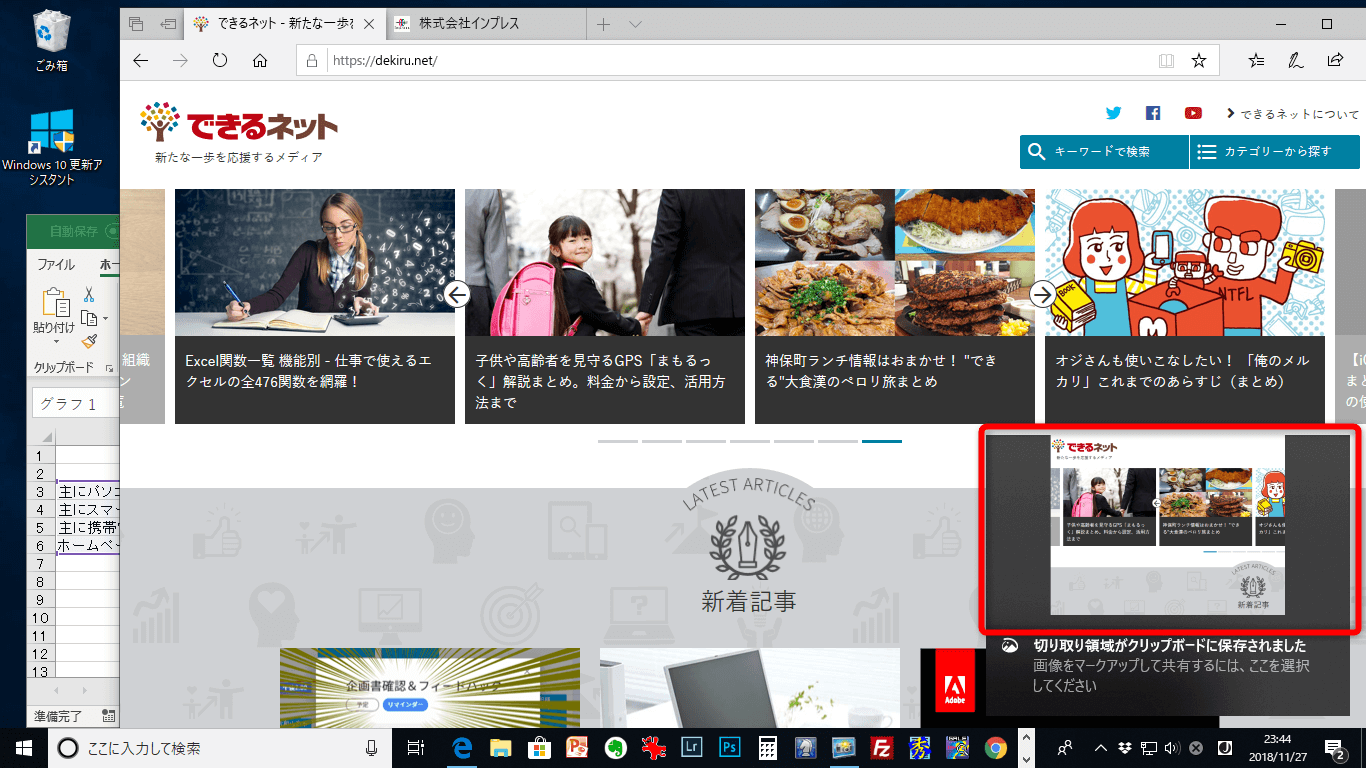Open Windows 10 更新アシスタント desktop shortcut
The width and height of the screenshot is (1366, 768).
52,146
